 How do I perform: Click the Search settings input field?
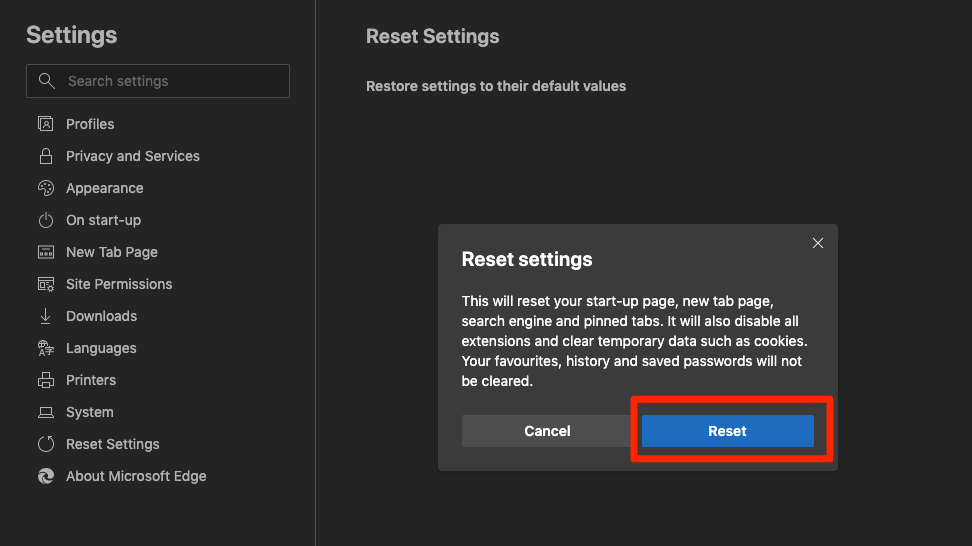(x=170, y=81)
